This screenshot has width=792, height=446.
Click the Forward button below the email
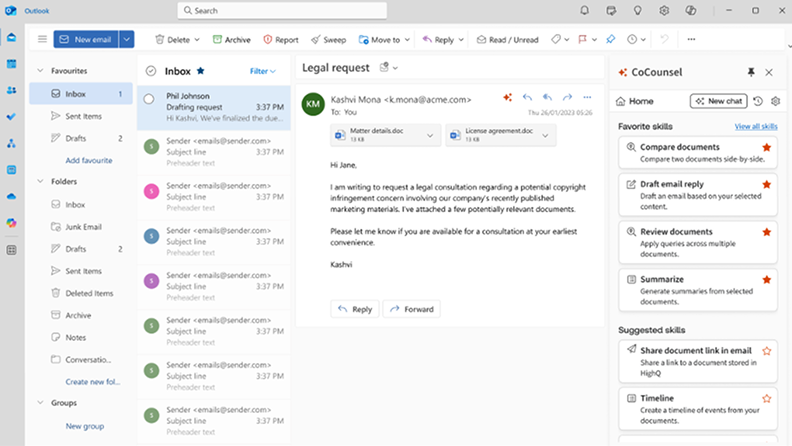click(x=411, y=309)
